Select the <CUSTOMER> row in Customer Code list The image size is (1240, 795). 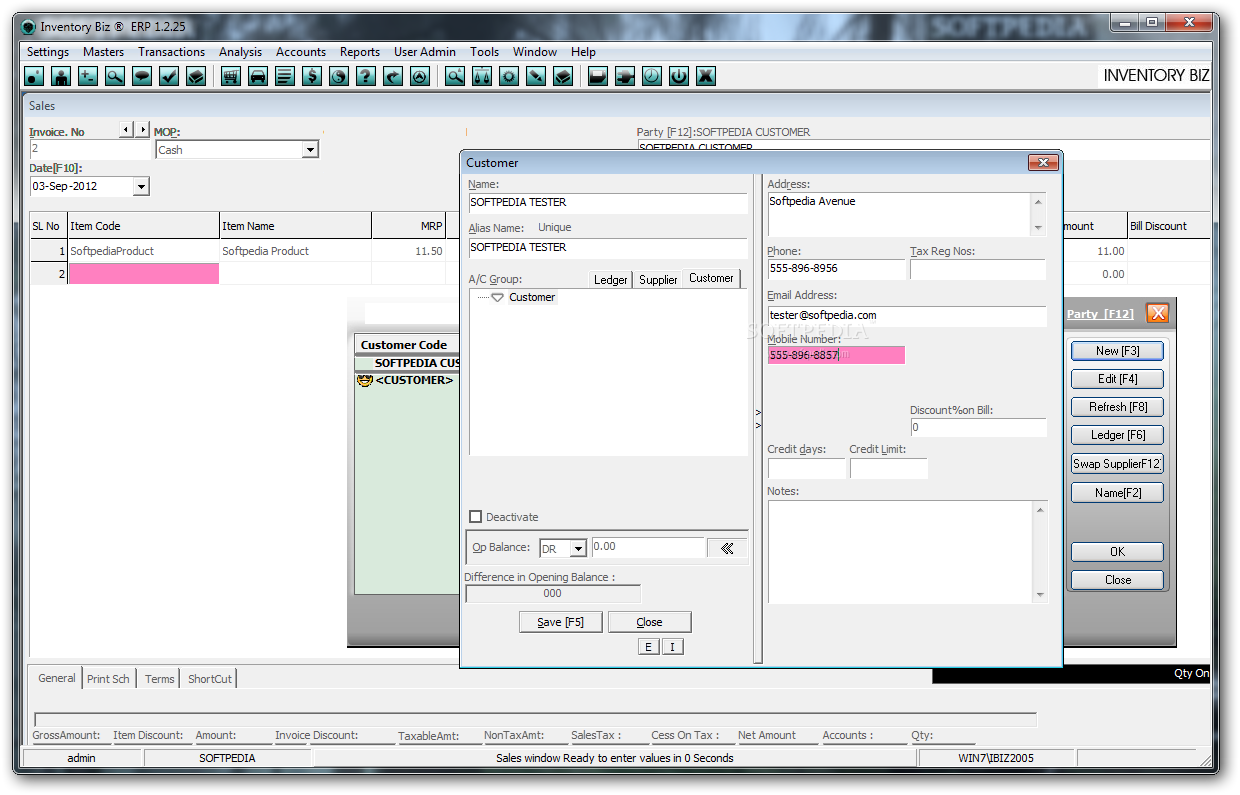407,380
